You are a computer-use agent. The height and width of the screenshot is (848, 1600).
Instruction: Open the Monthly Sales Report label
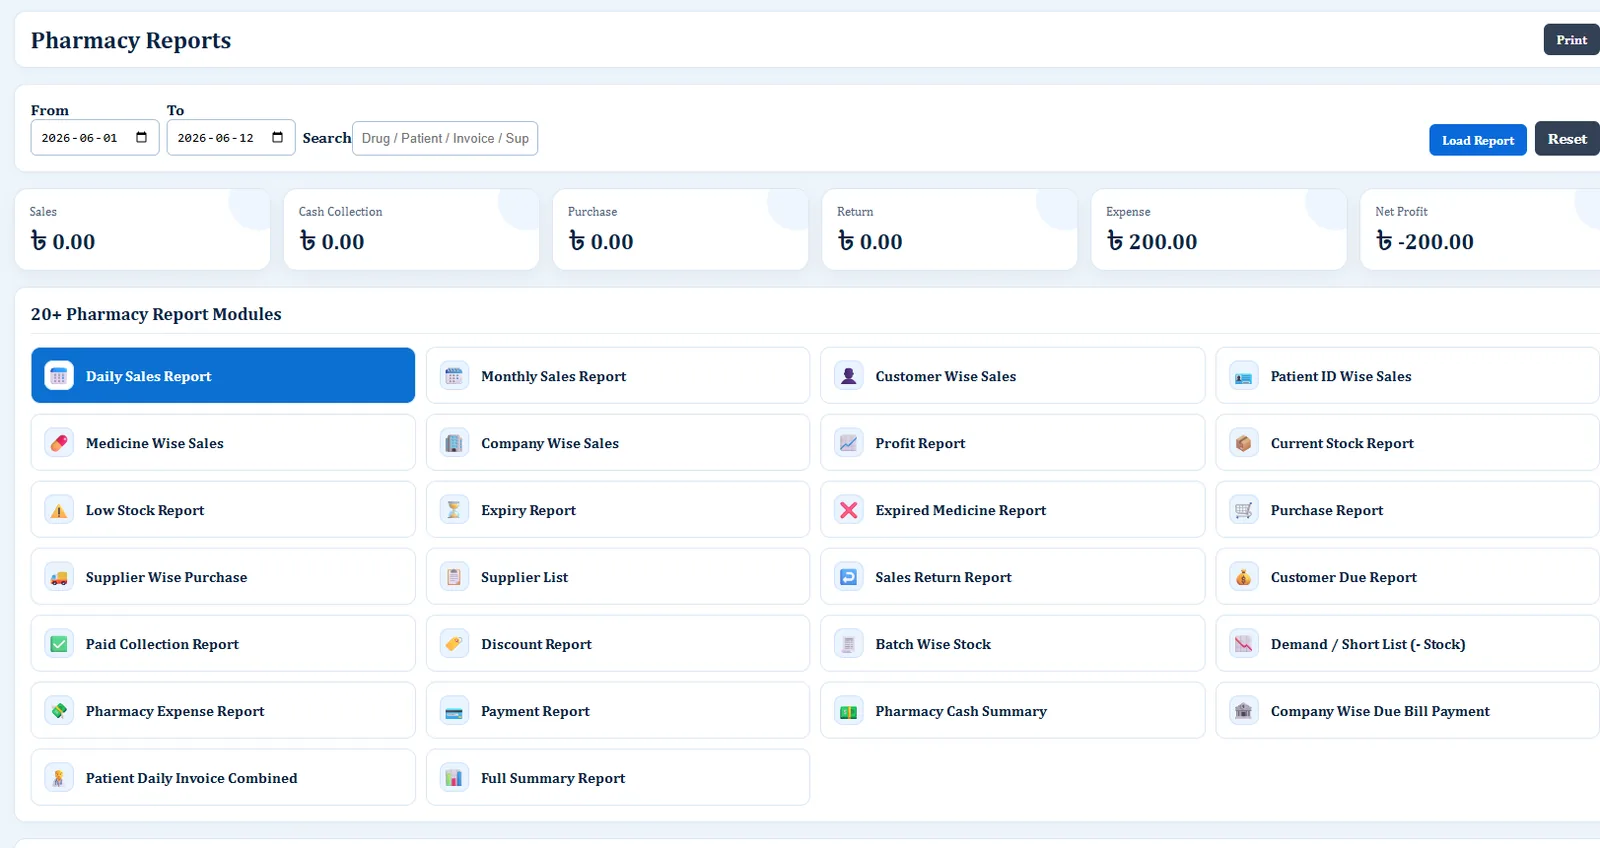pyautogui.click(x=553, y=376)
